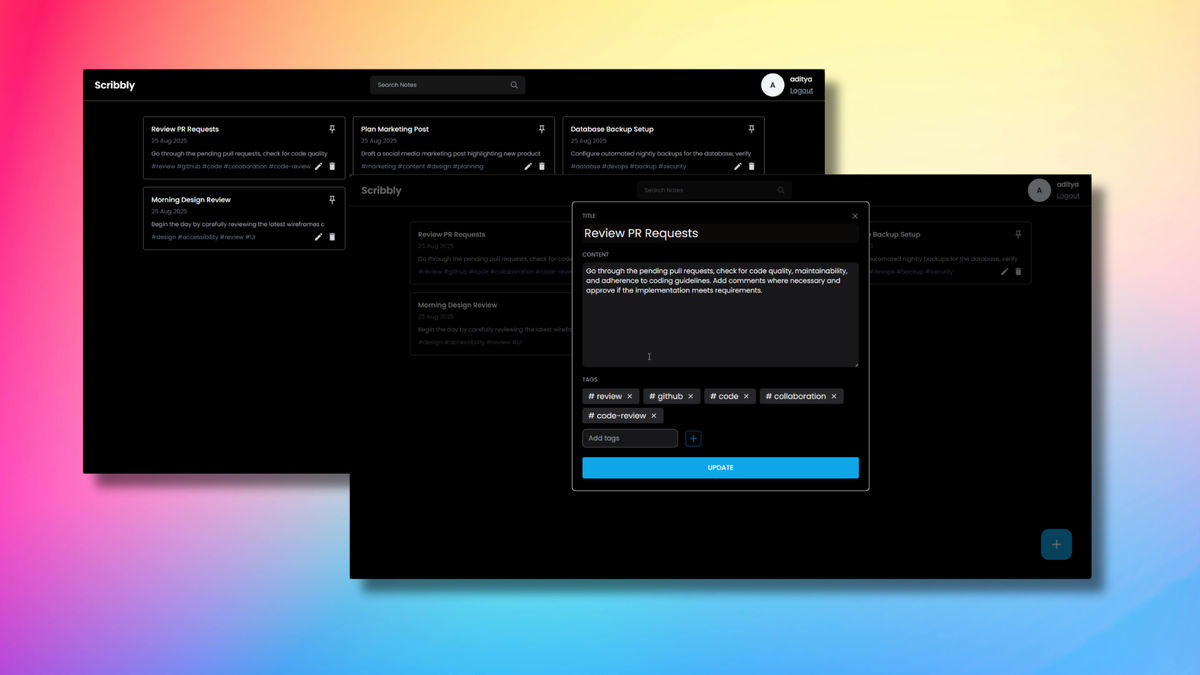Click the #marketing #content tags line on Marketing card

pyautogui.click(x=422, y=166)
